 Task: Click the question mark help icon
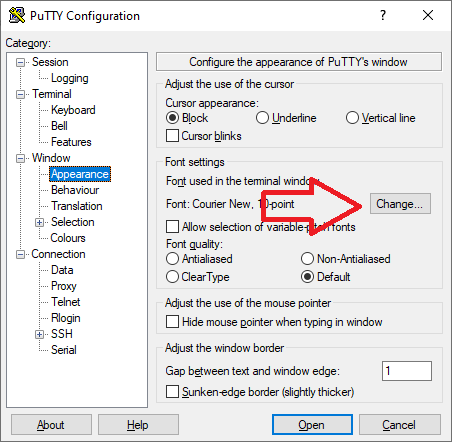(383, 15)
